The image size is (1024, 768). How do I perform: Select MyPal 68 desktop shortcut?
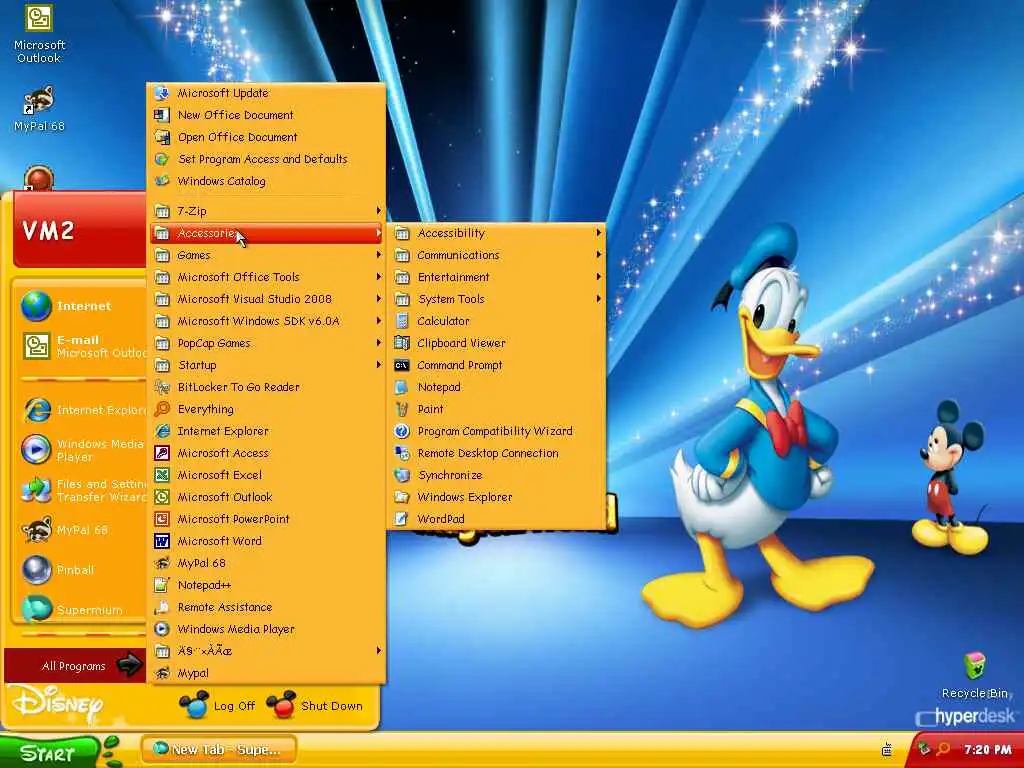tap(39, 108)
